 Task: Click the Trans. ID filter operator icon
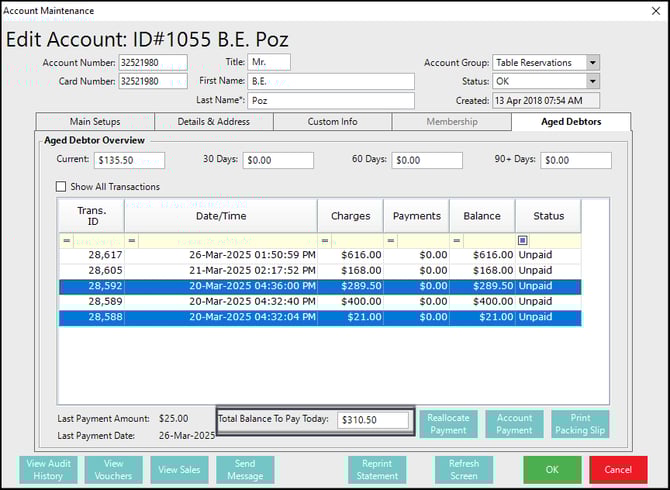(x=67, y=240)
